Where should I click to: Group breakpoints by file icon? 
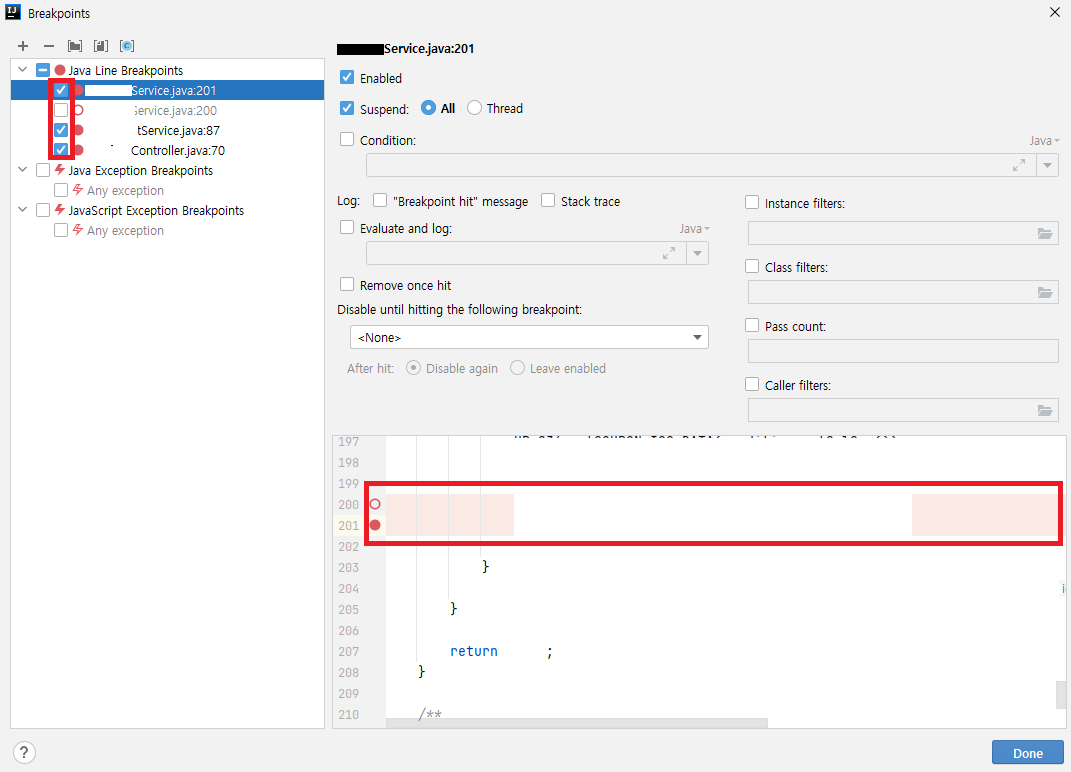point(101,46)
